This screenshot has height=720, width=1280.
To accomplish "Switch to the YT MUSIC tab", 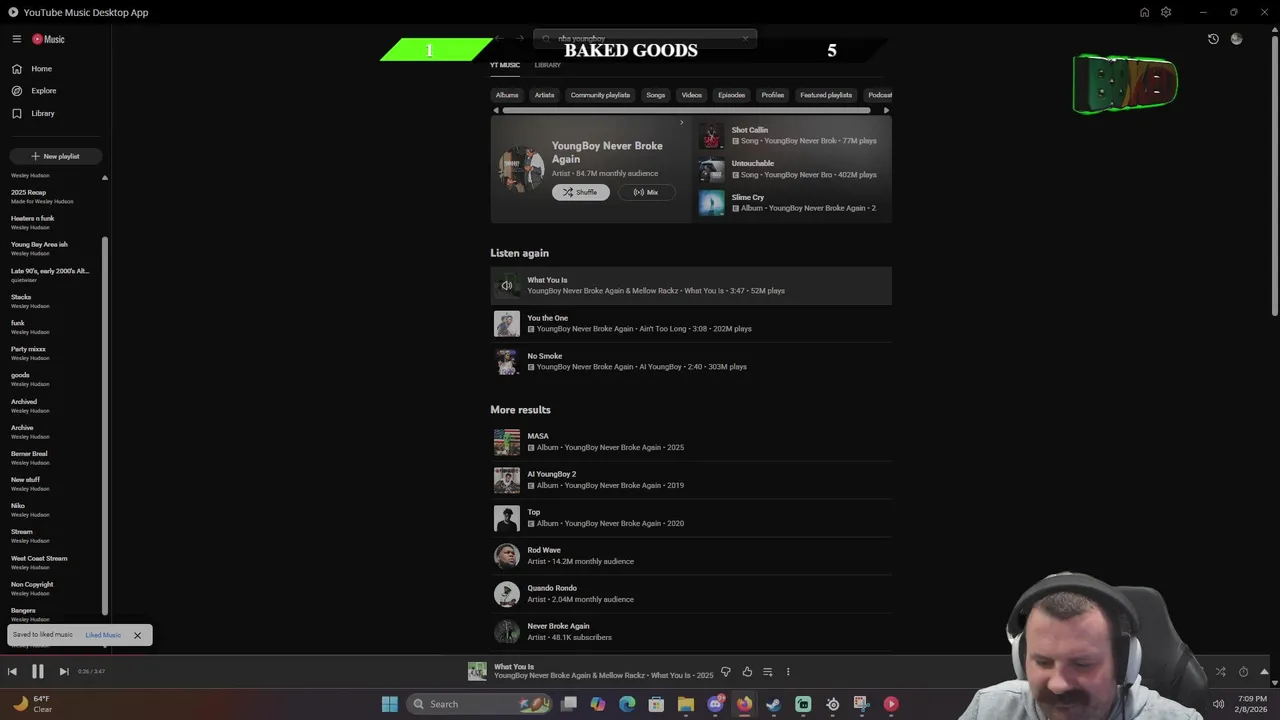I will (505, 65).
